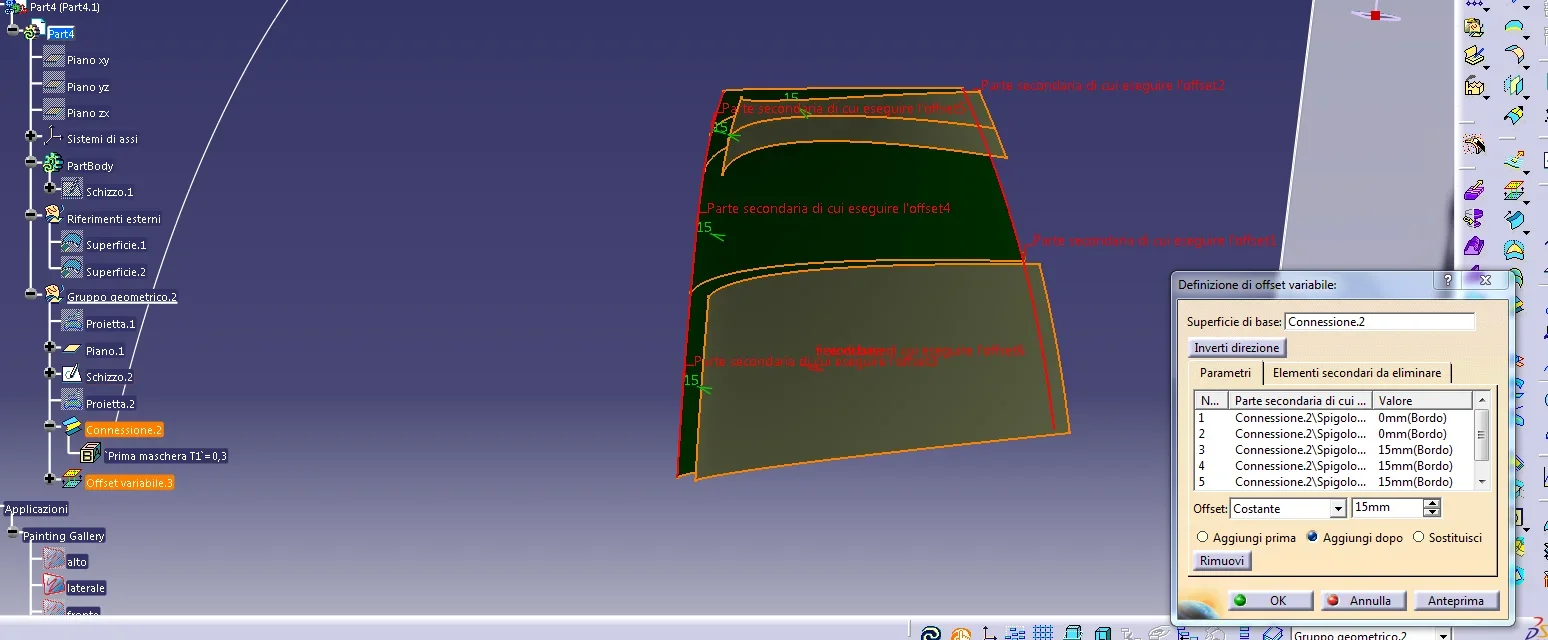Viewport: 1548px width, 640px height.
Task: Select the PartBody gear icon
Action: point(53,164)
